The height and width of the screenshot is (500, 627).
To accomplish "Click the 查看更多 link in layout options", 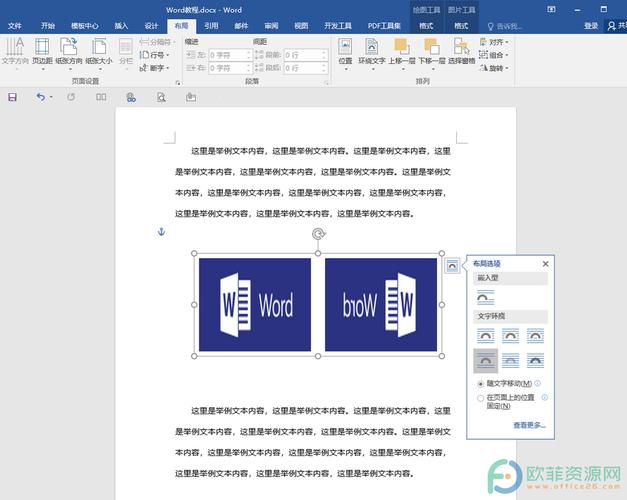I will [529, 425].
